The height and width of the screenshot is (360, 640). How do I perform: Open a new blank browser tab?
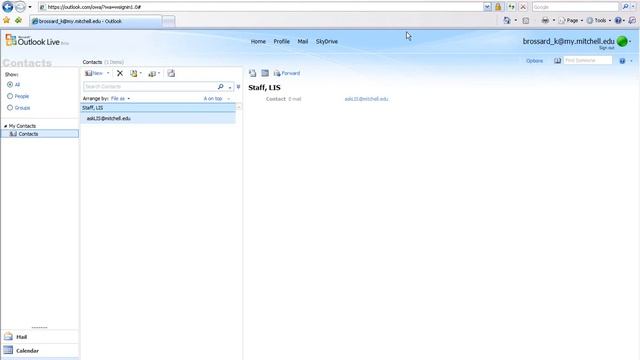(x=169, y=21)
